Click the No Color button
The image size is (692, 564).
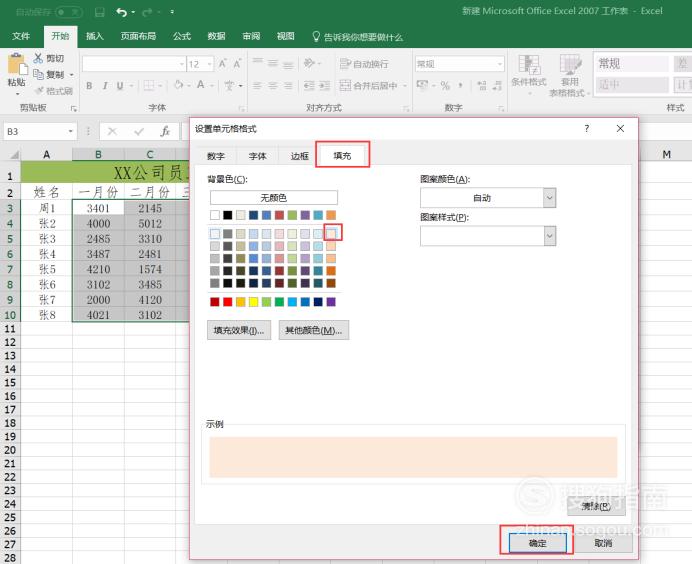tap(274, 198)
